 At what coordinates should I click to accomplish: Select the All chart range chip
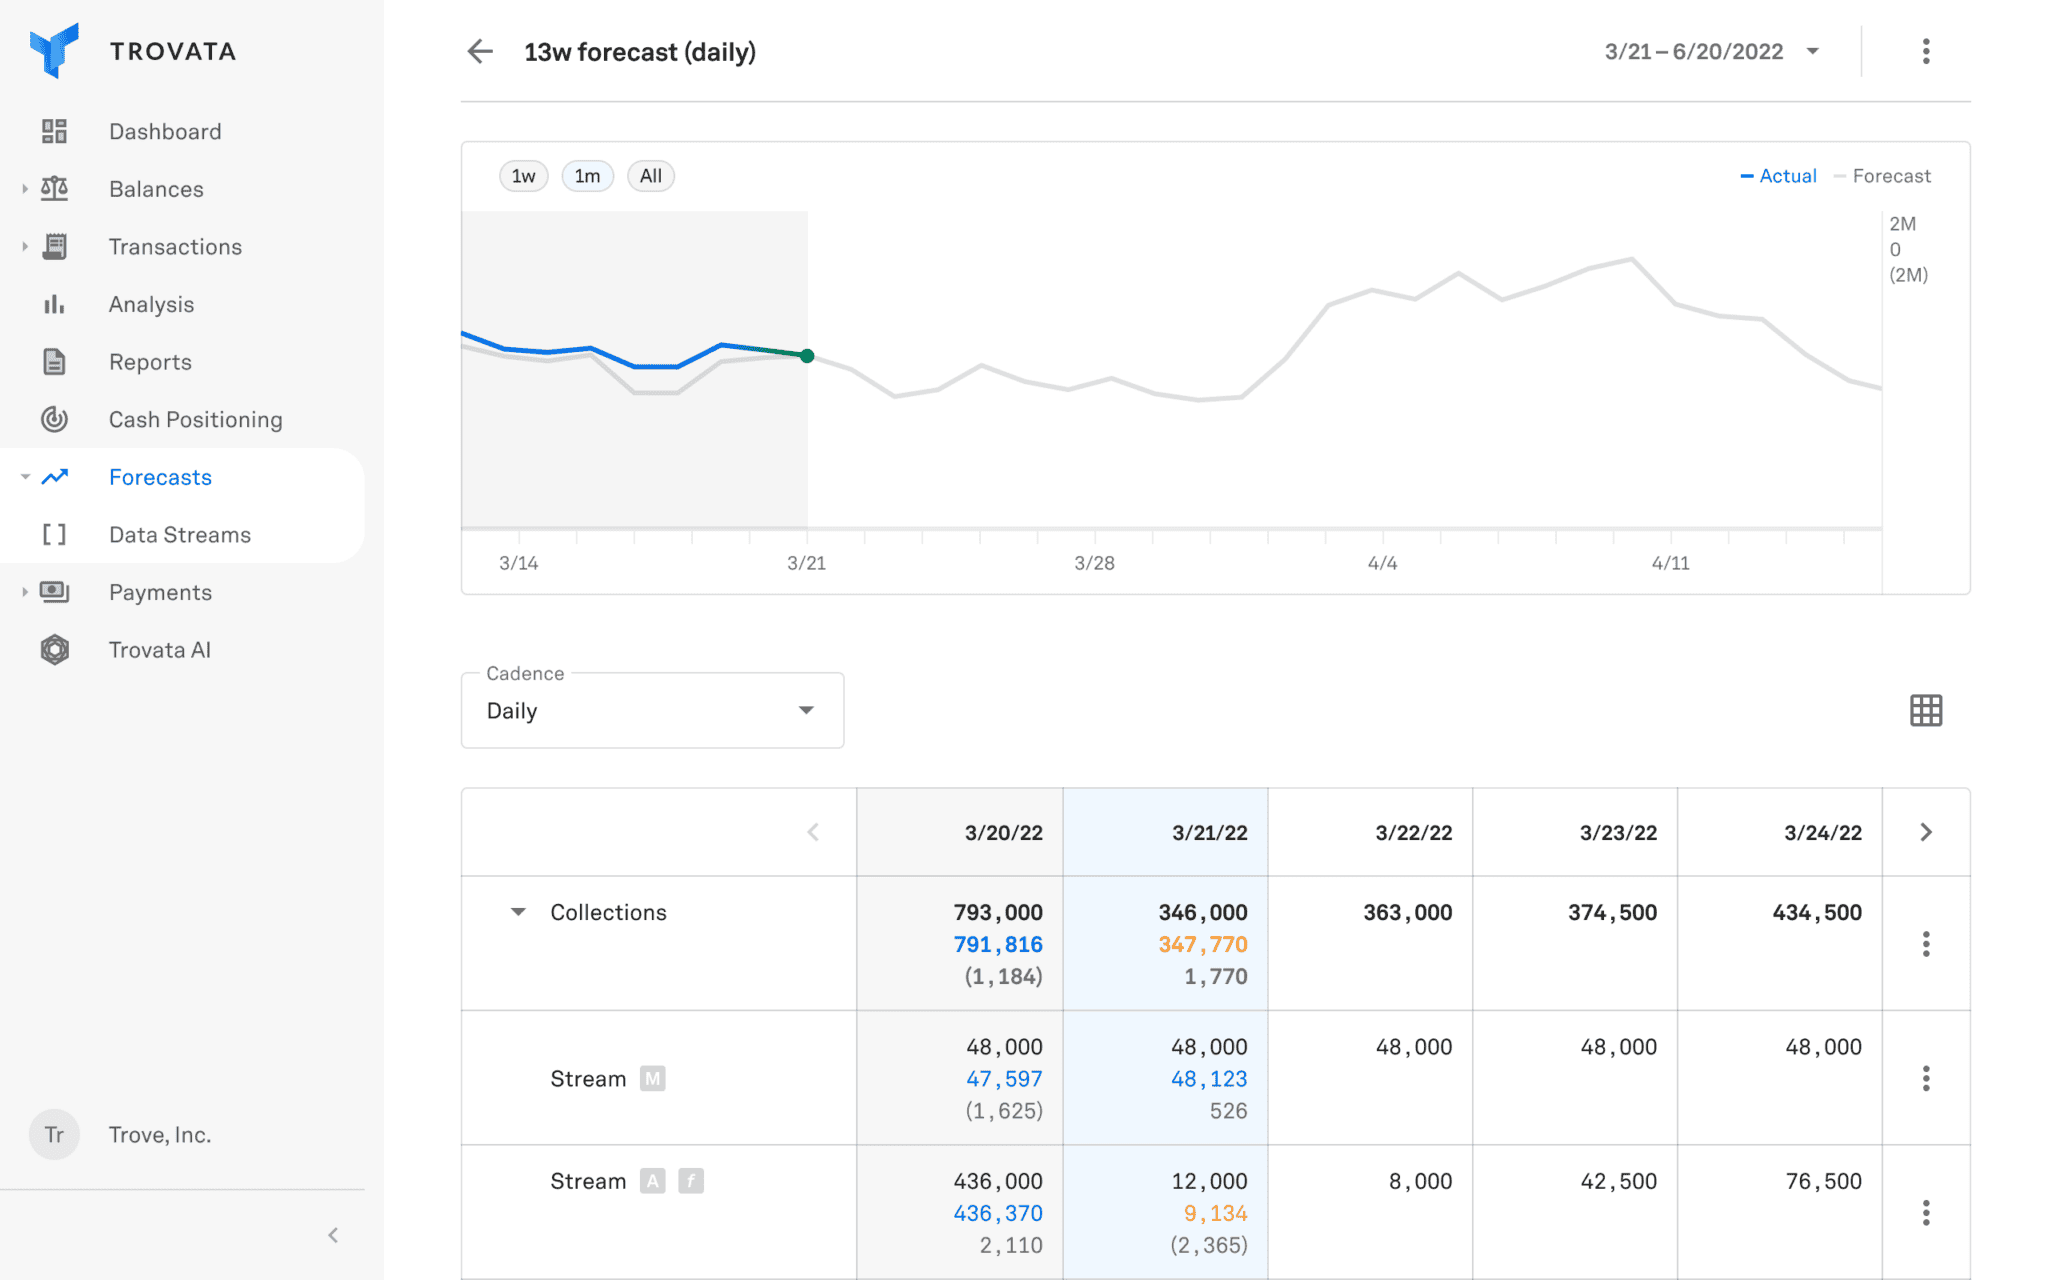(650, 176)
